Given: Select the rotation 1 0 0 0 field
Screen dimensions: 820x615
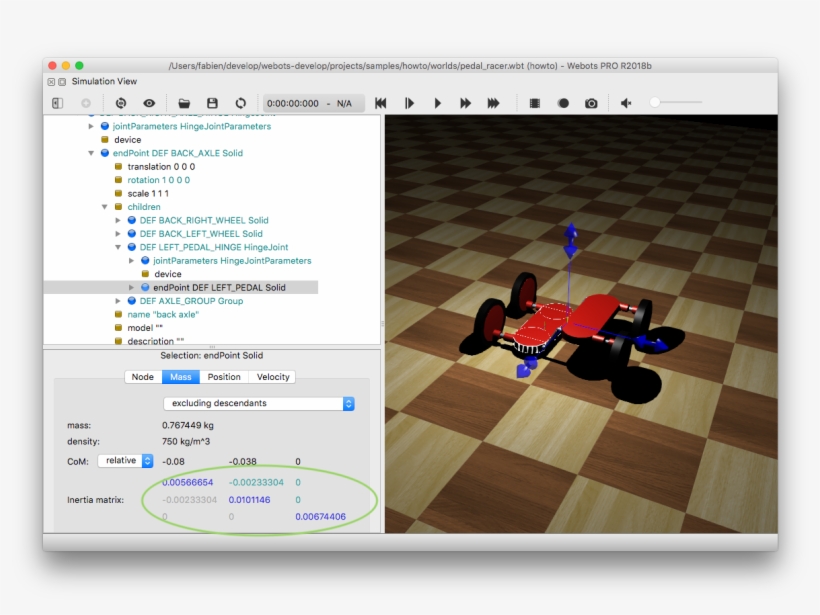Looking at the screenshot, I should coord(158,180).
